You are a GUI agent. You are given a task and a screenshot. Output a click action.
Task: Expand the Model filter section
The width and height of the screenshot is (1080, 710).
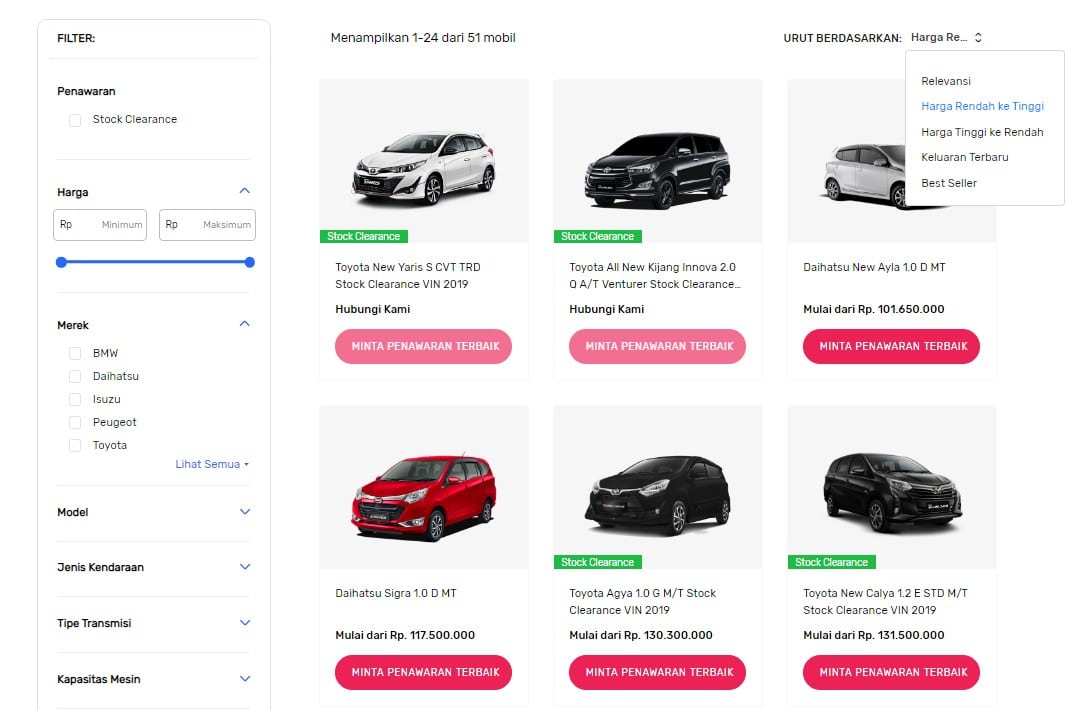point(245,512)
